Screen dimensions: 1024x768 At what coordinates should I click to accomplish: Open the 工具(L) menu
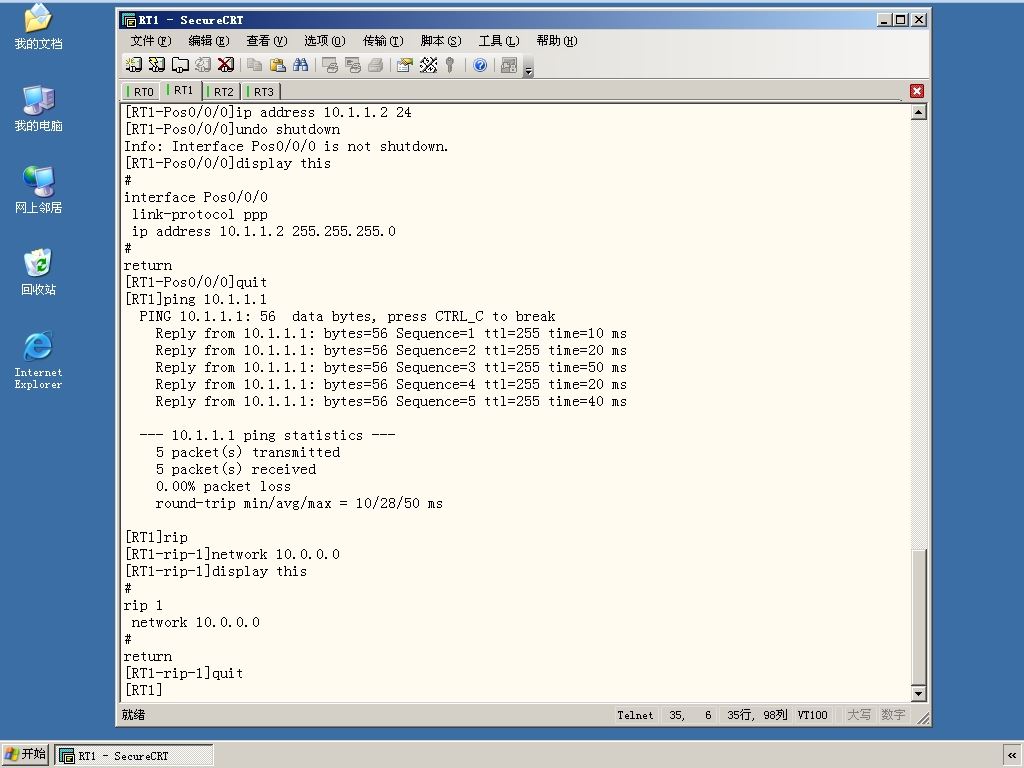pyautogui.click(x=499, y=40)
